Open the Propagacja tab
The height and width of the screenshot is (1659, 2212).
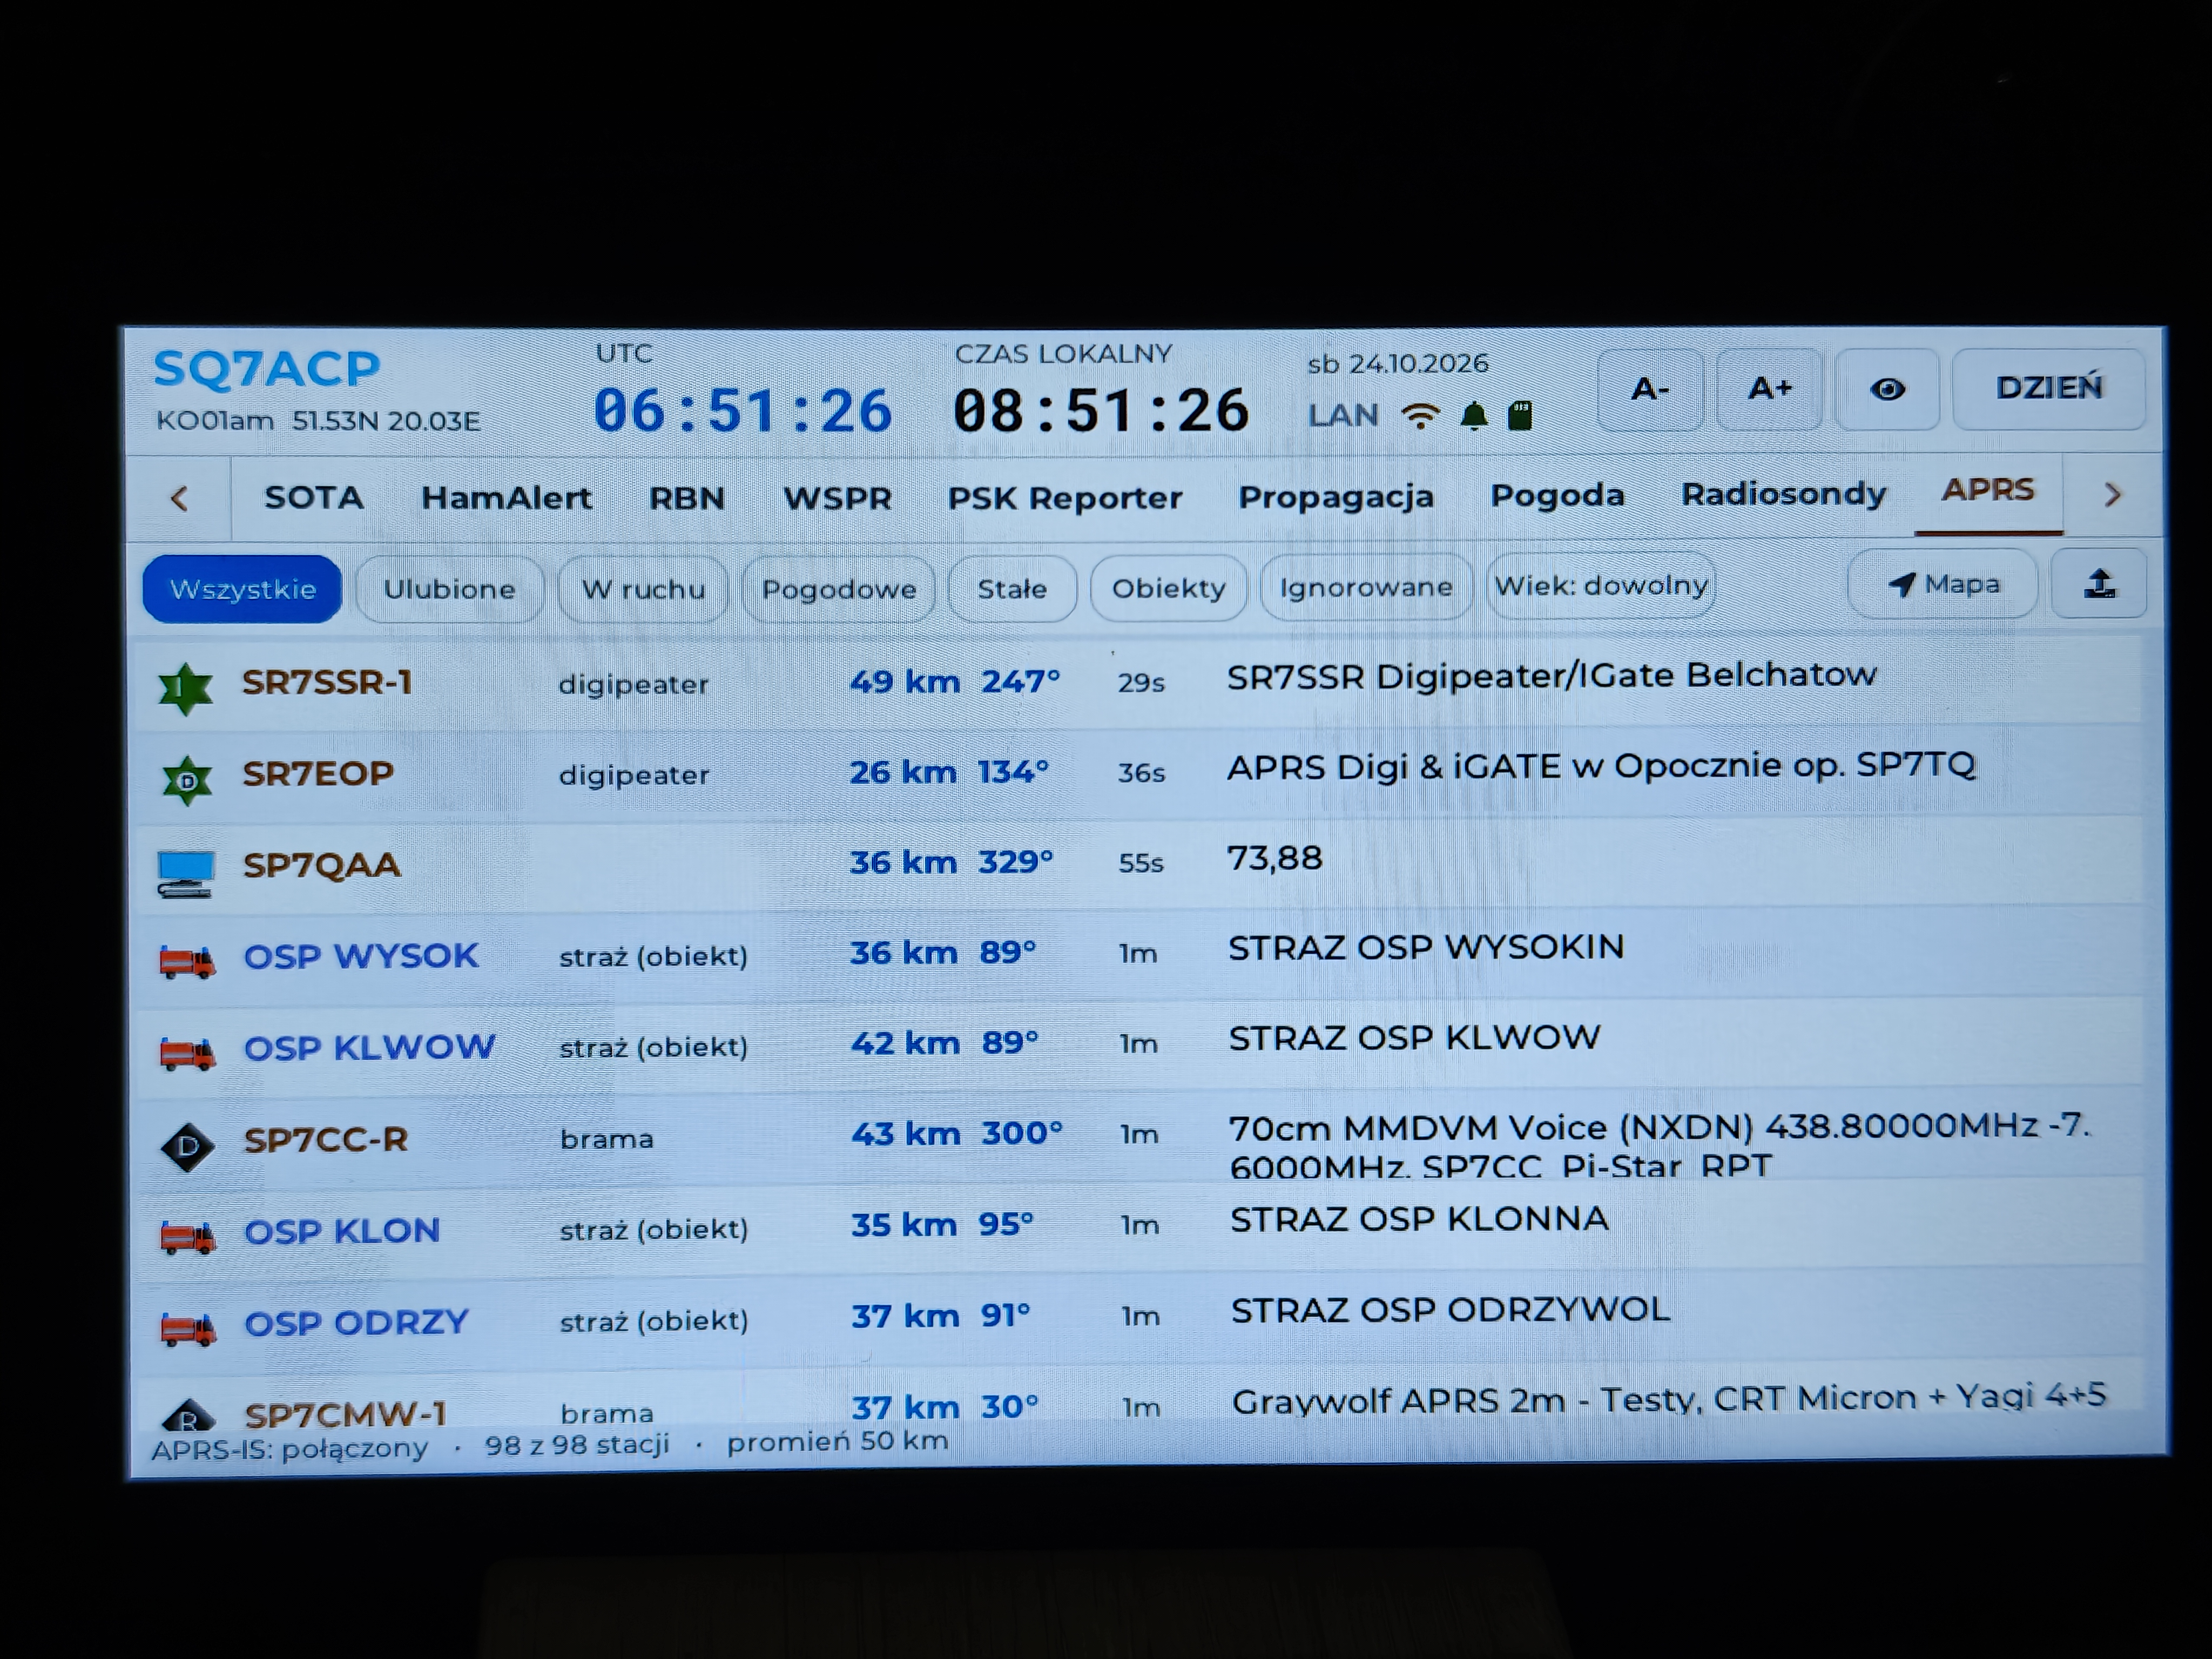pos(1336,497)
